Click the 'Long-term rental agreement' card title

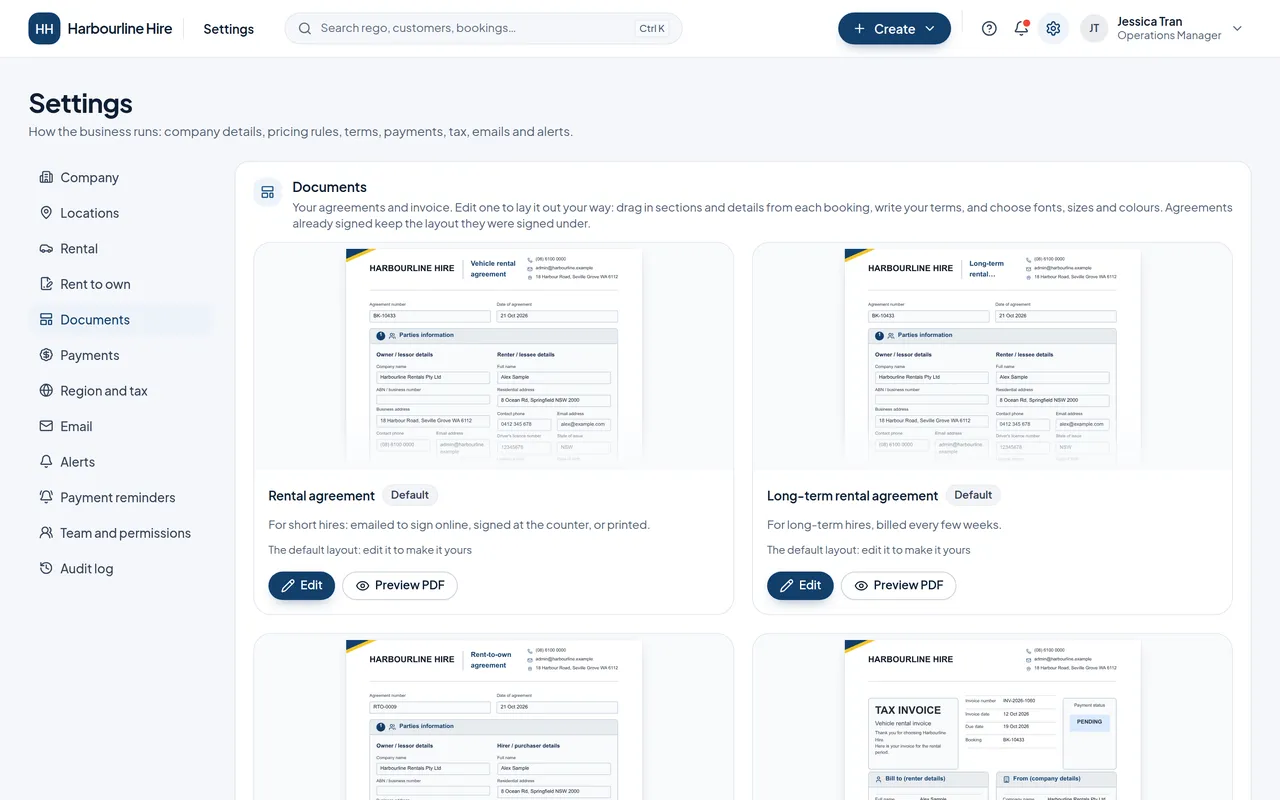click(x=852, y=496)
